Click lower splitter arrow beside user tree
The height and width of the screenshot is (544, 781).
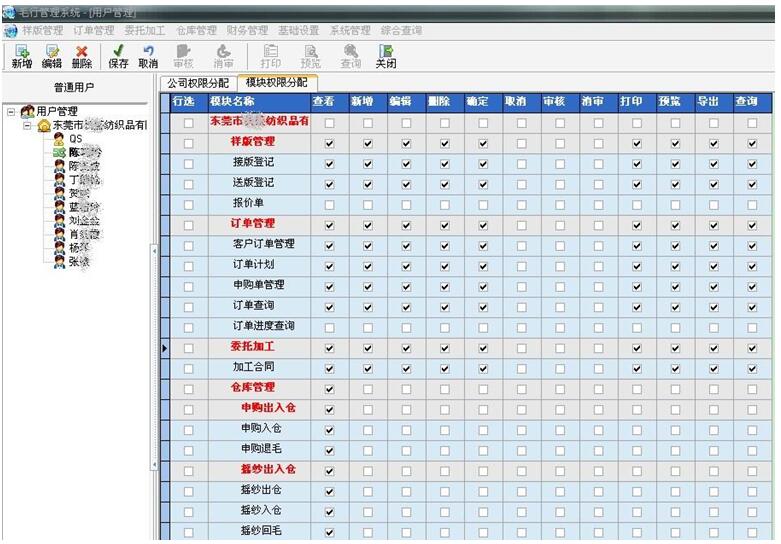click(154, 464)
